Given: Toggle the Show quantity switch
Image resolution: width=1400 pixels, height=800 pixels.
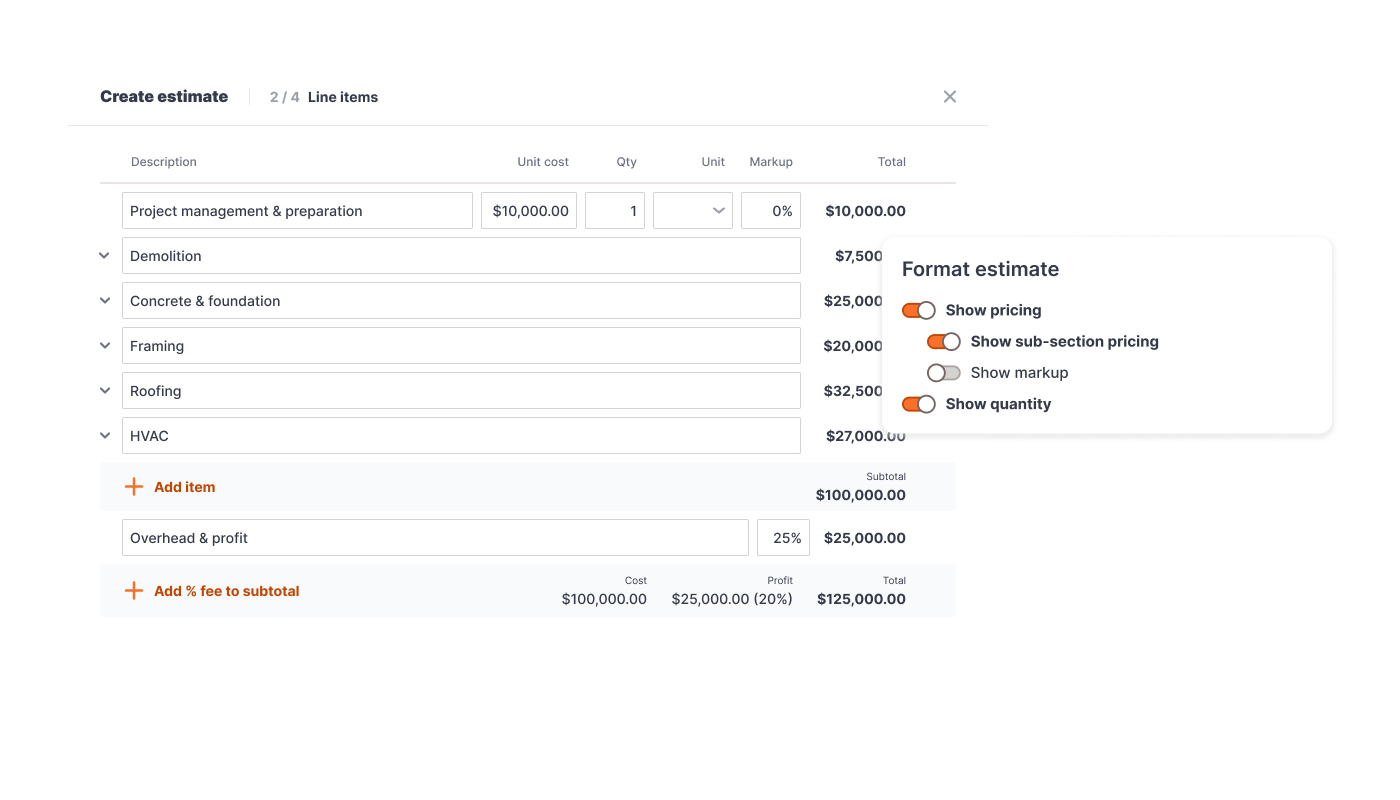Looking at the screenshot, I should (x=919, y=404).
